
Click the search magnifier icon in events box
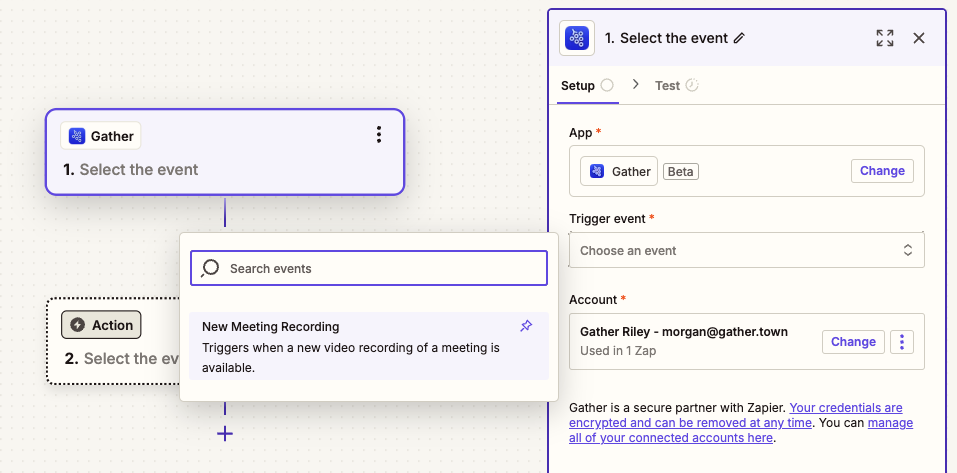pyautogui.click(x=210, y=268)
